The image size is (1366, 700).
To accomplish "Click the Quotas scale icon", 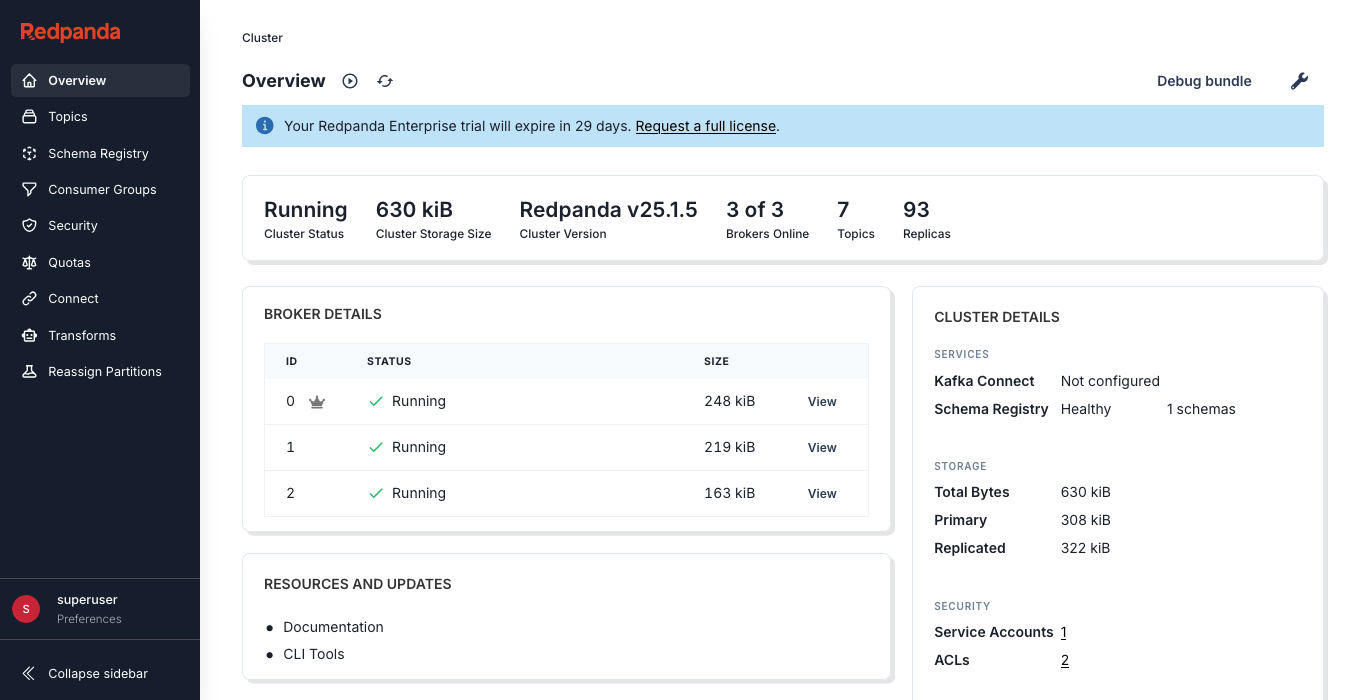I will 30,263.
